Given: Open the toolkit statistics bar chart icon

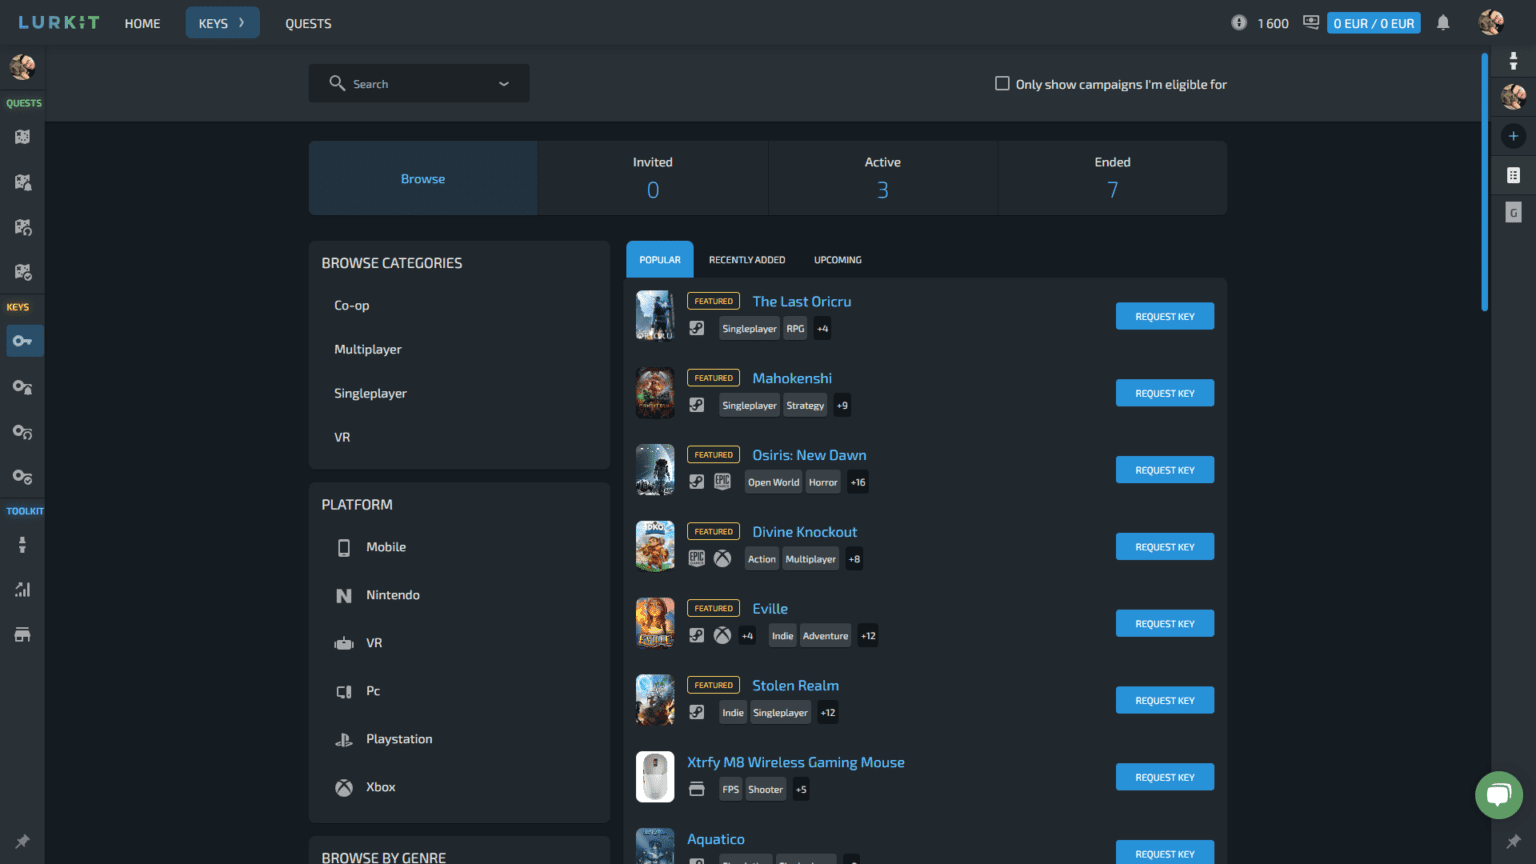Looking at the screenshot, I should point(22,590).
